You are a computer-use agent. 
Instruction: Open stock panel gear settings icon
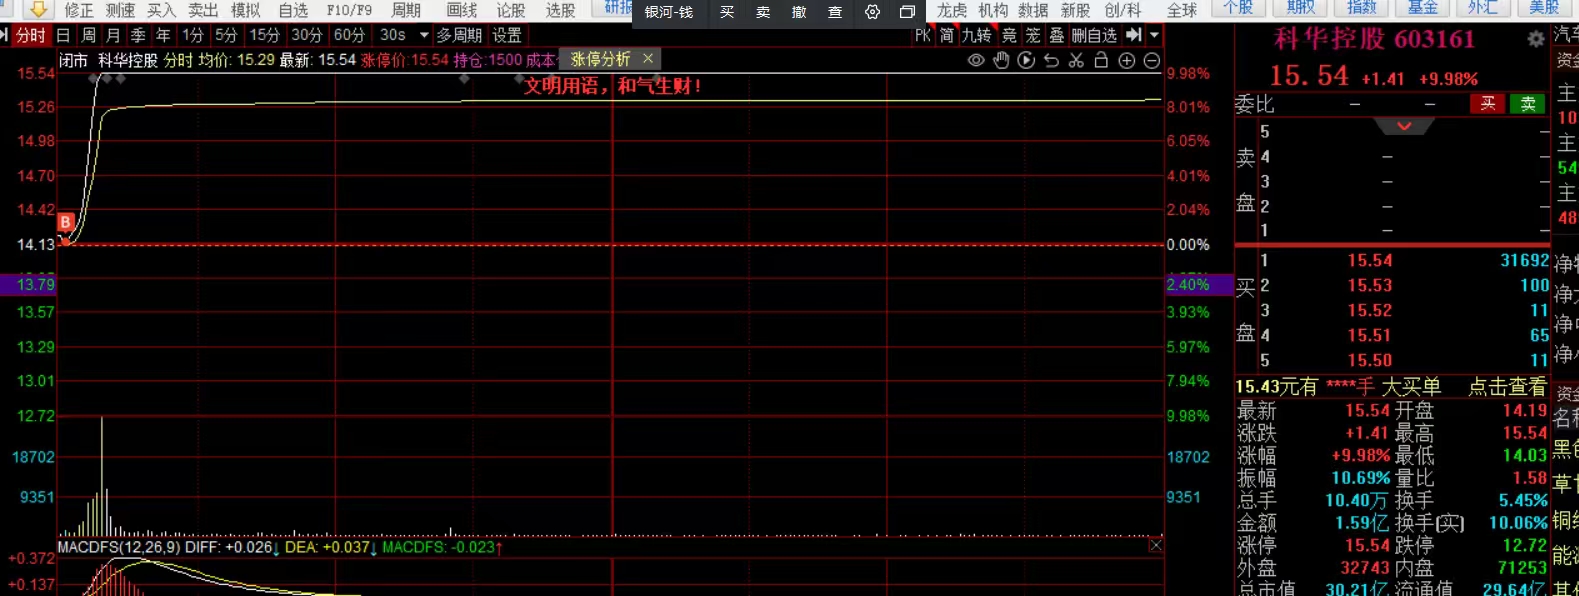tap(1536, 39)
